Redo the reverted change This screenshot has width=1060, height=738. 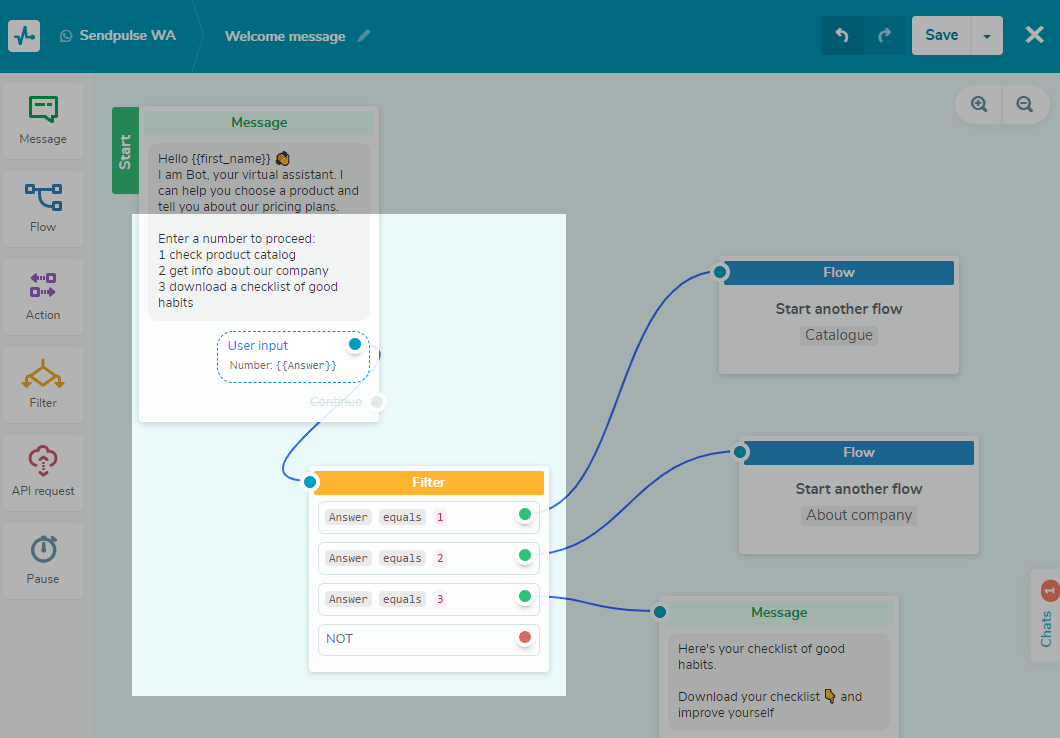884,35
